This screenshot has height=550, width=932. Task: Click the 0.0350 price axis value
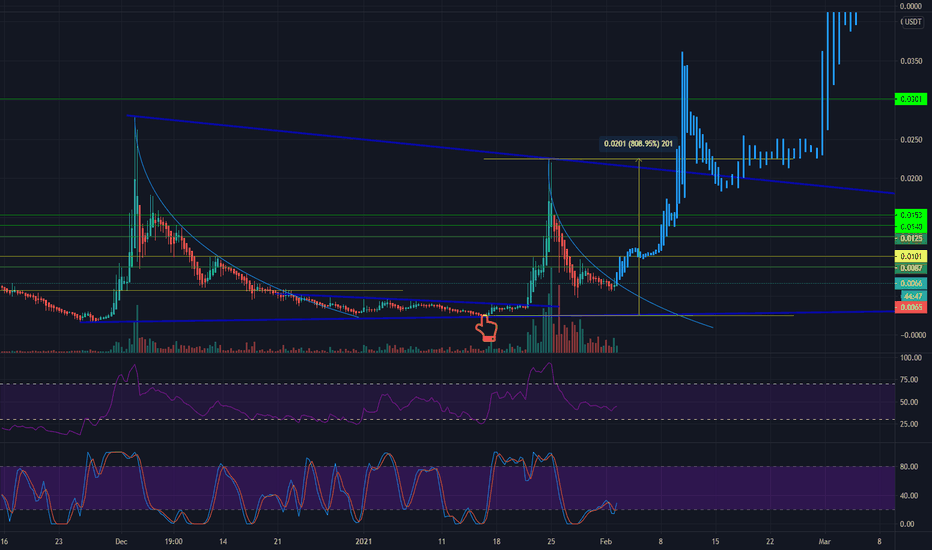click(911, 61)
